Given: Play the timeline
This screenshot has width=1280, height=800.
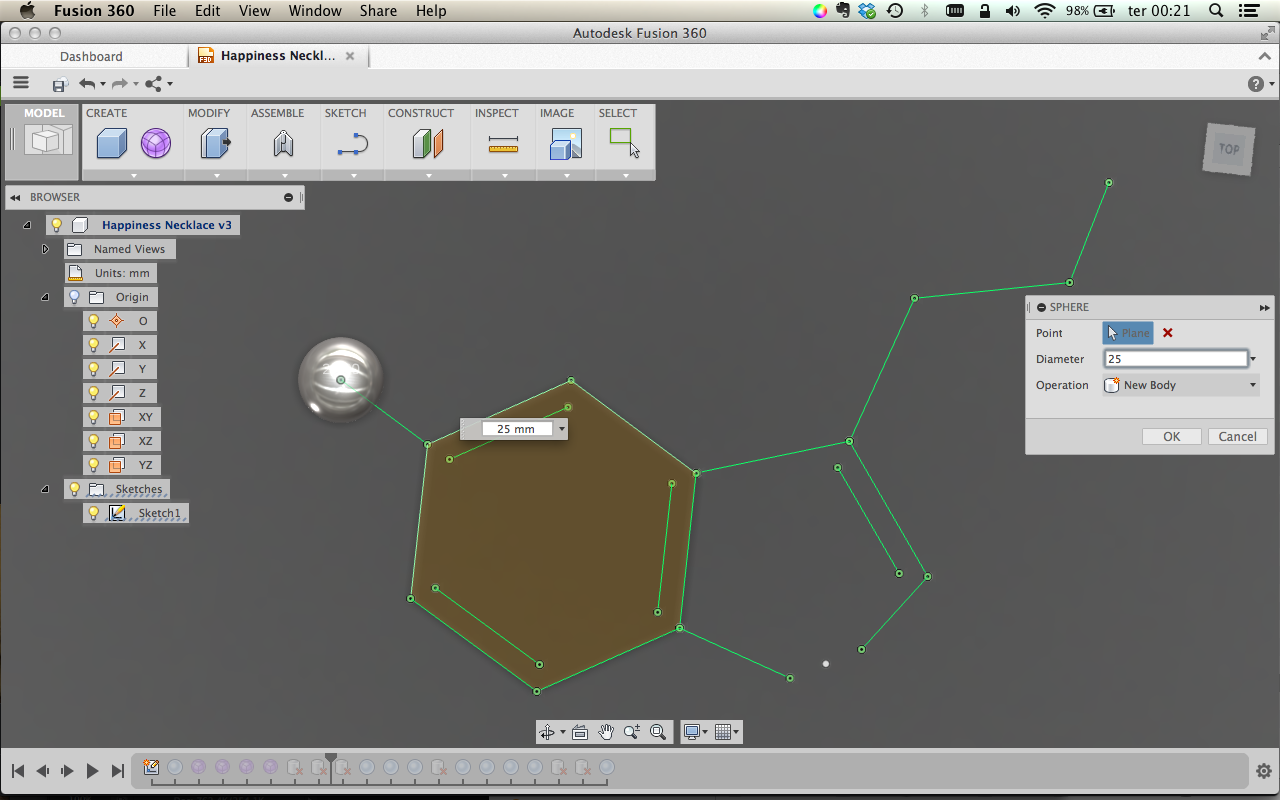Looking at the screenshot, I should click(x=92, y=771).
